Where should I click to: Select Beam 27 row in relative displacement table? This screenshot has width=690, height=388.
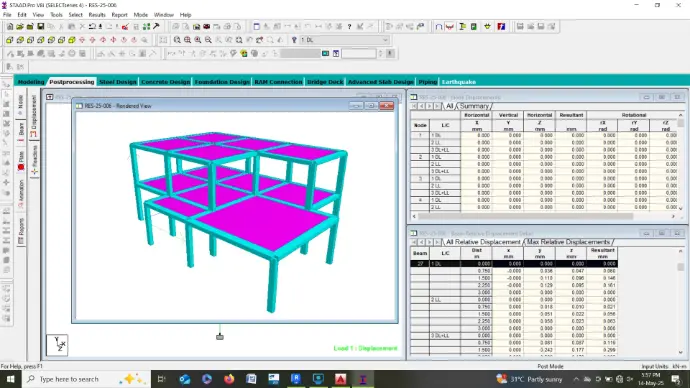pyautogui.click(x=514, y=264)
